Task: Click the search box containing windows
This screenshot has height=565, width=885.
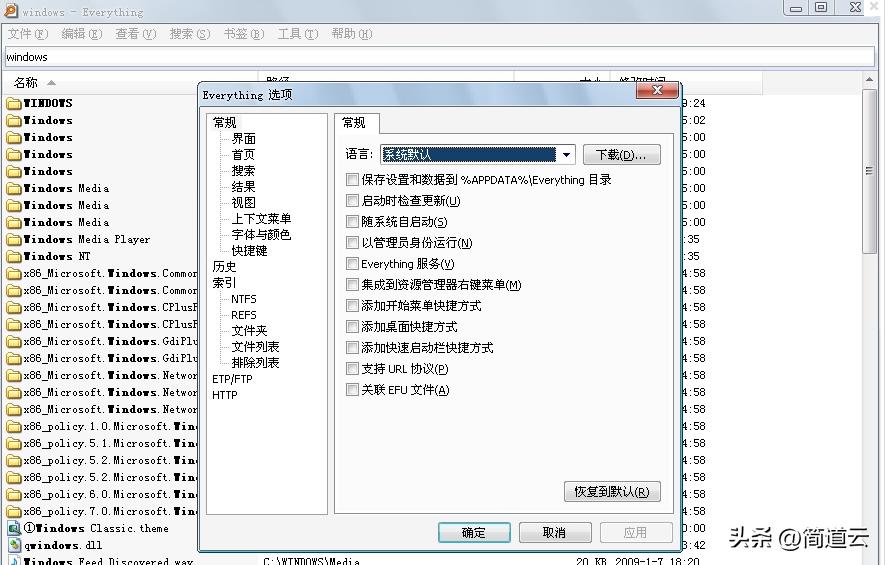Action: click(440, 57)
